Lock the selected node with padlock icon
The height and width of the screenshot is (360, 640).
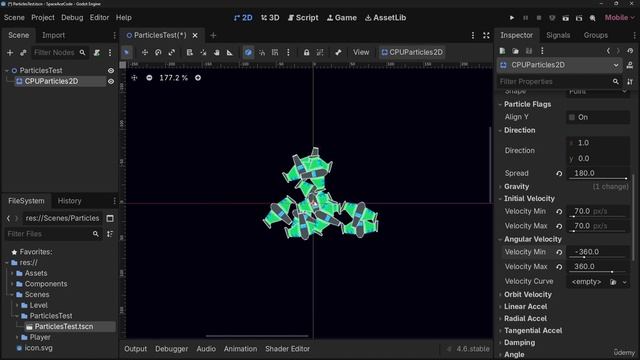coord(307,52)
